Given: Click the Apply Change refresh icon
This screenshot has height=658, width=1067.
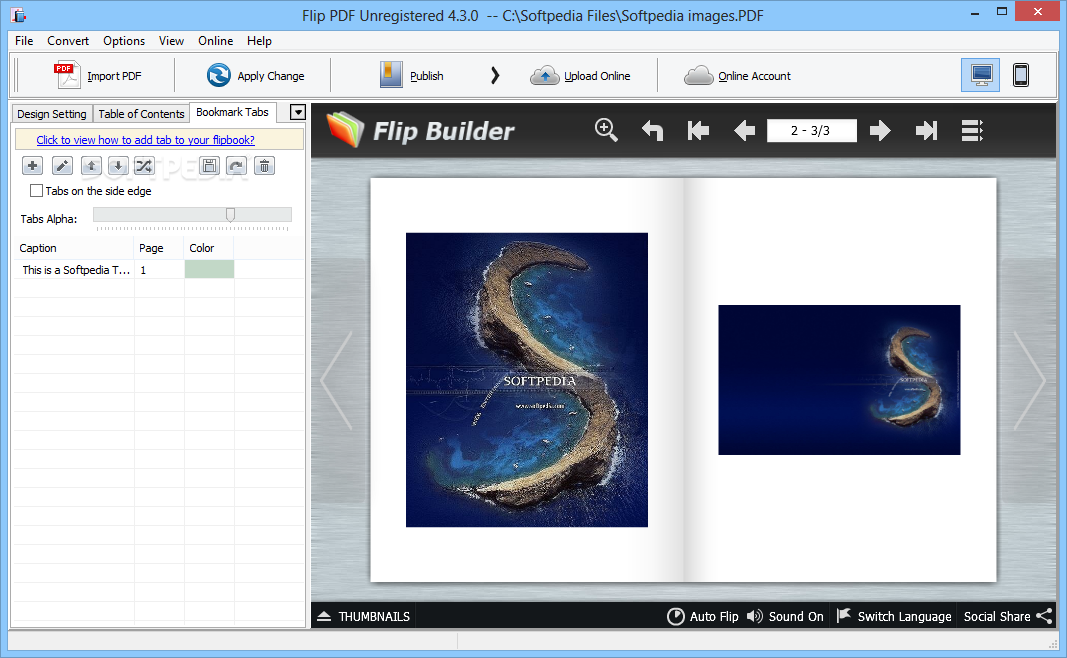Looking at the screenshot, I should click(218, 75).
